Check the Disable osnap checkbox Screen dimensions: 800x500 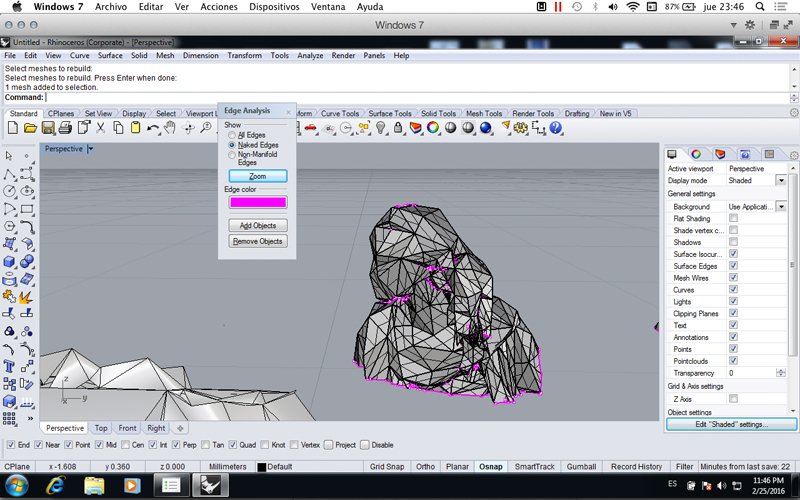click(365, 445)
